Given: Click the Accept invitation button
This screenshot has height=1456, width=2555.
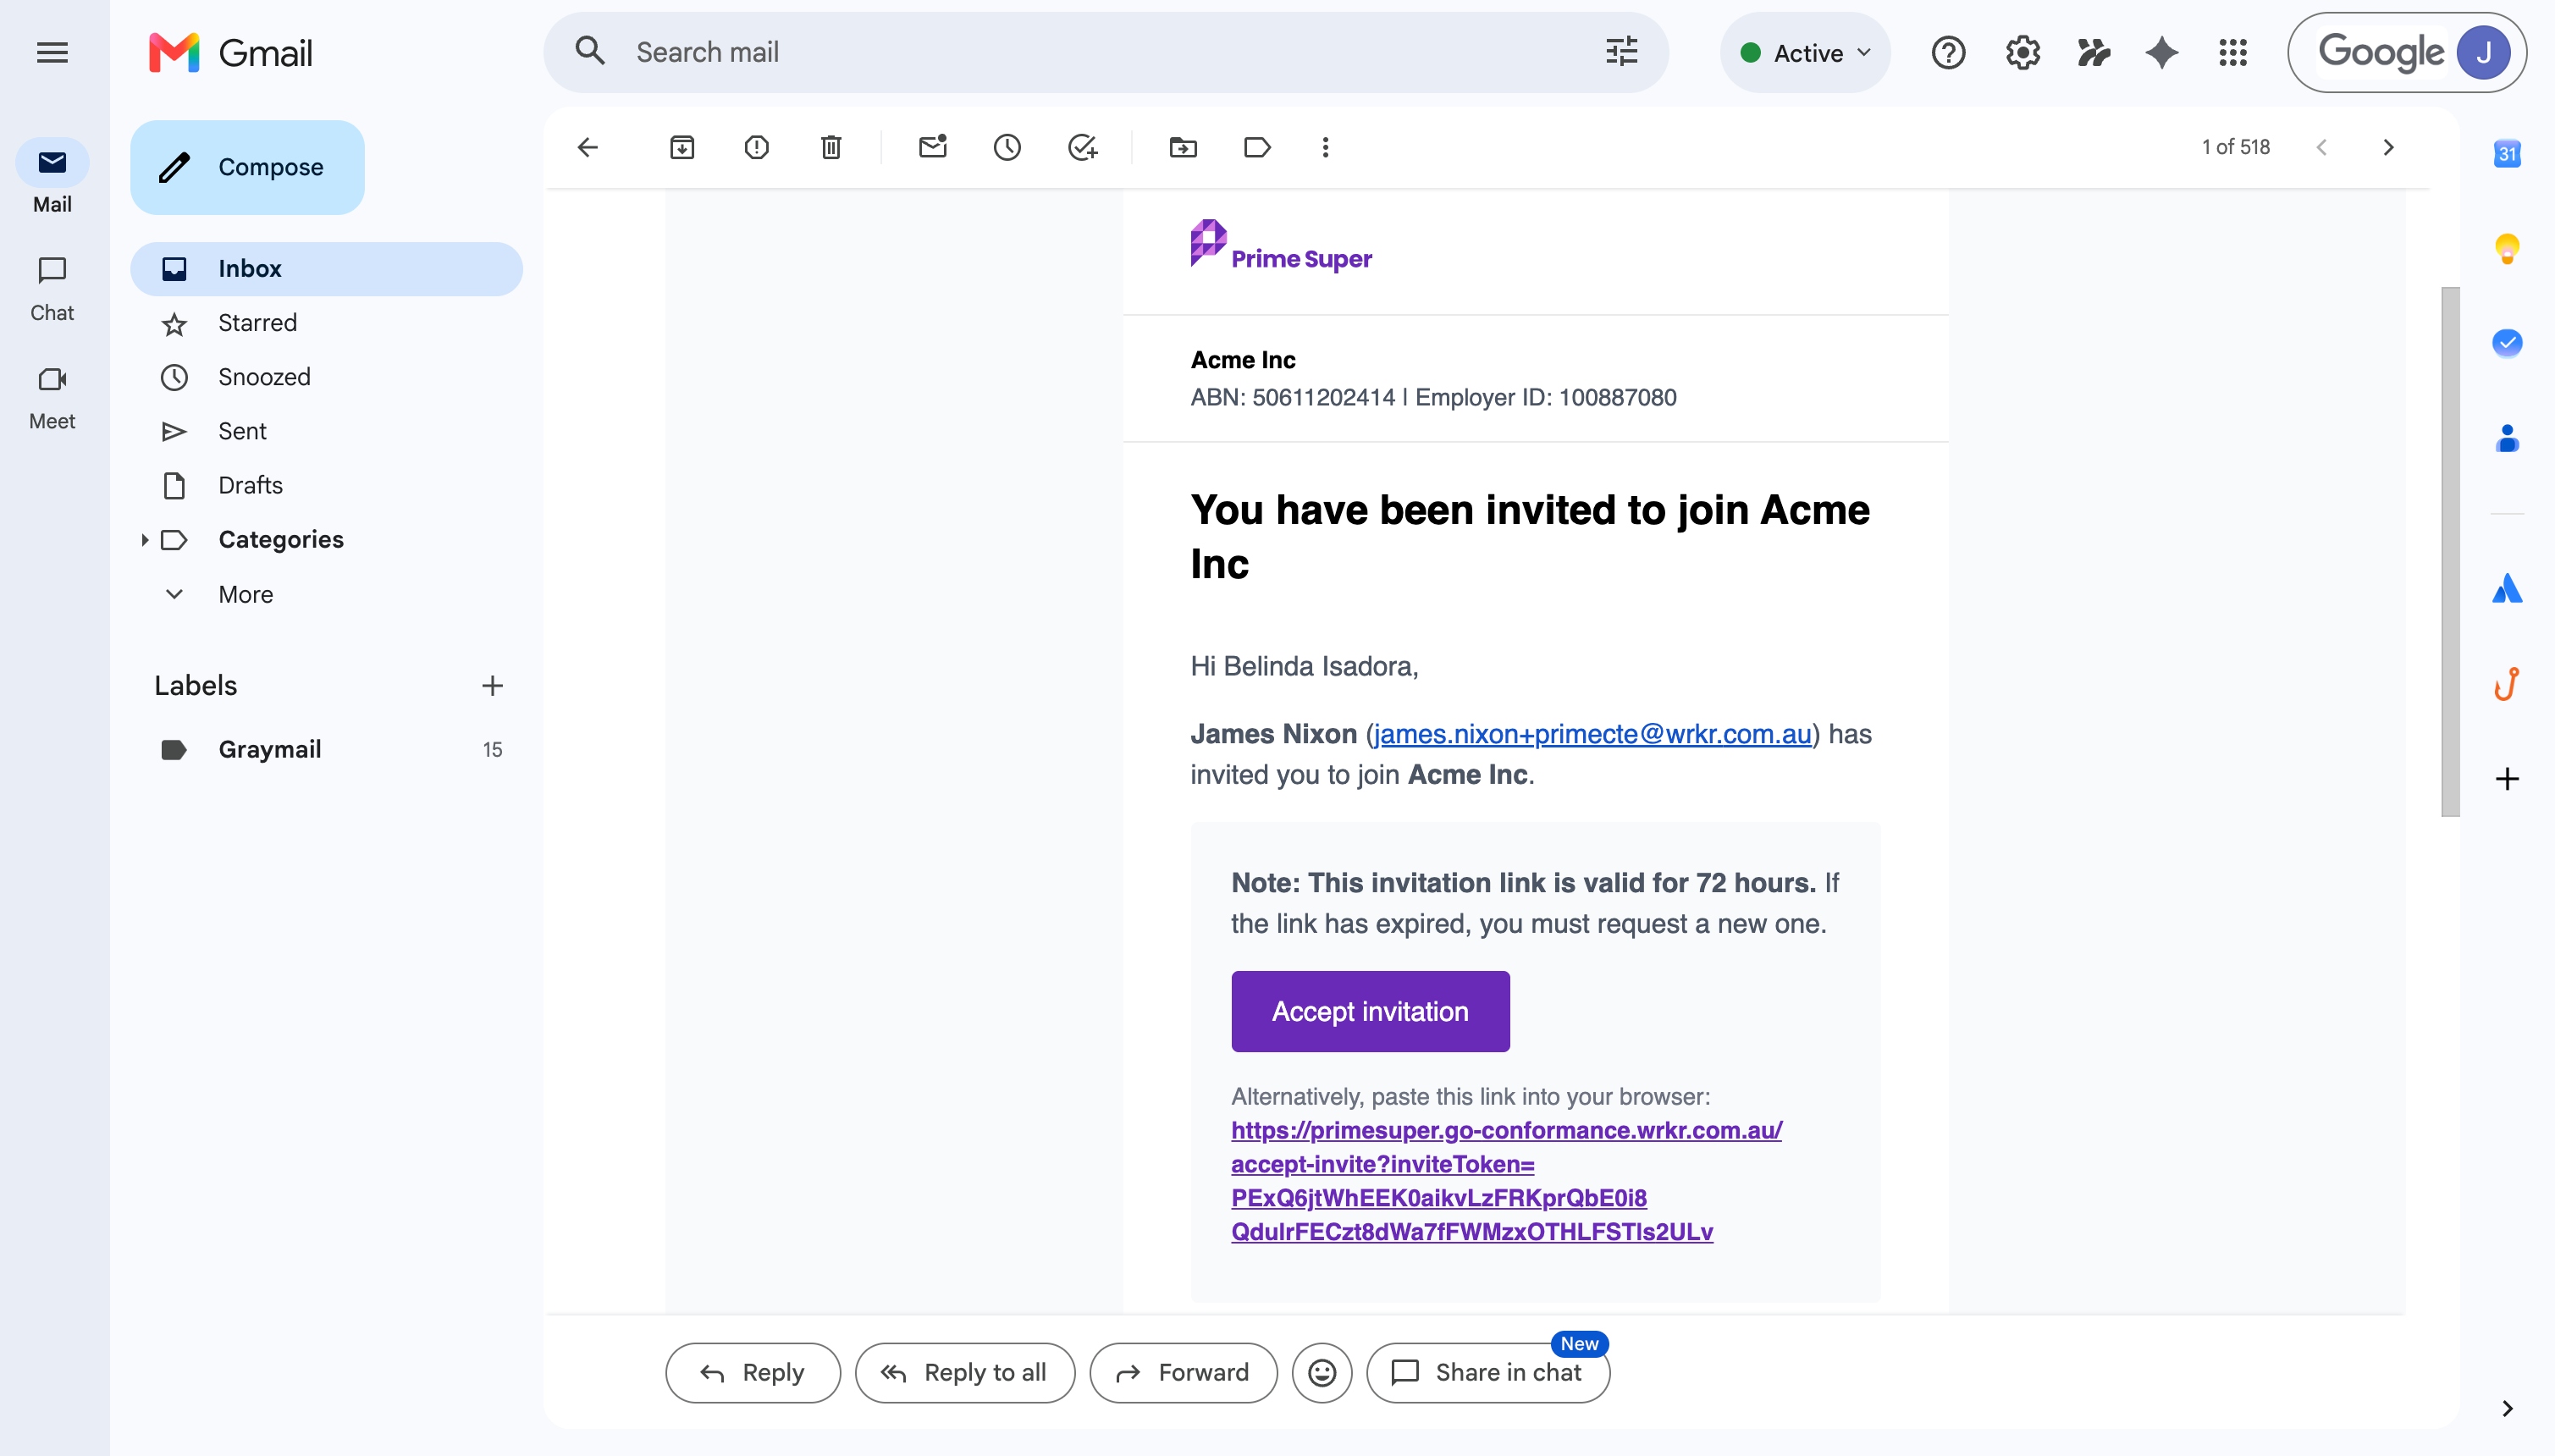Looking at the screenshot, I should coord(1370,1011).
